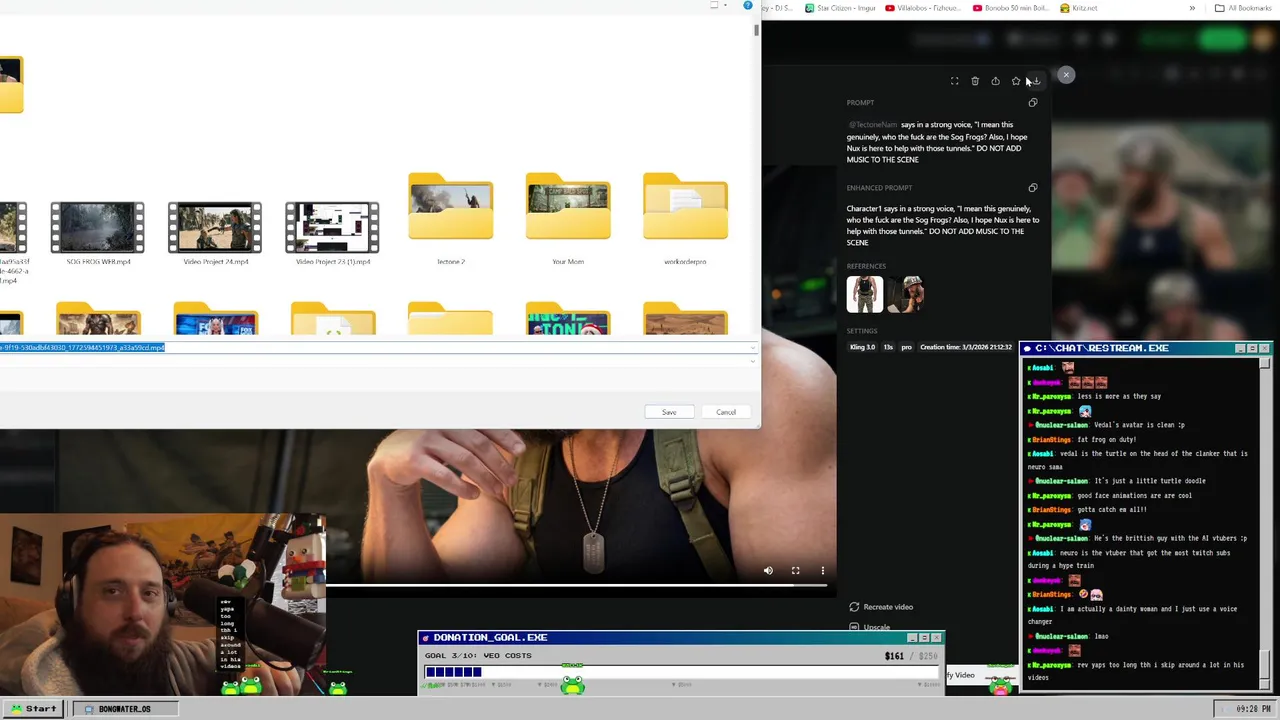This screenshot has height=720, width=1280.
Task: Seek on the video progress bar
Action: coord(581,585)
